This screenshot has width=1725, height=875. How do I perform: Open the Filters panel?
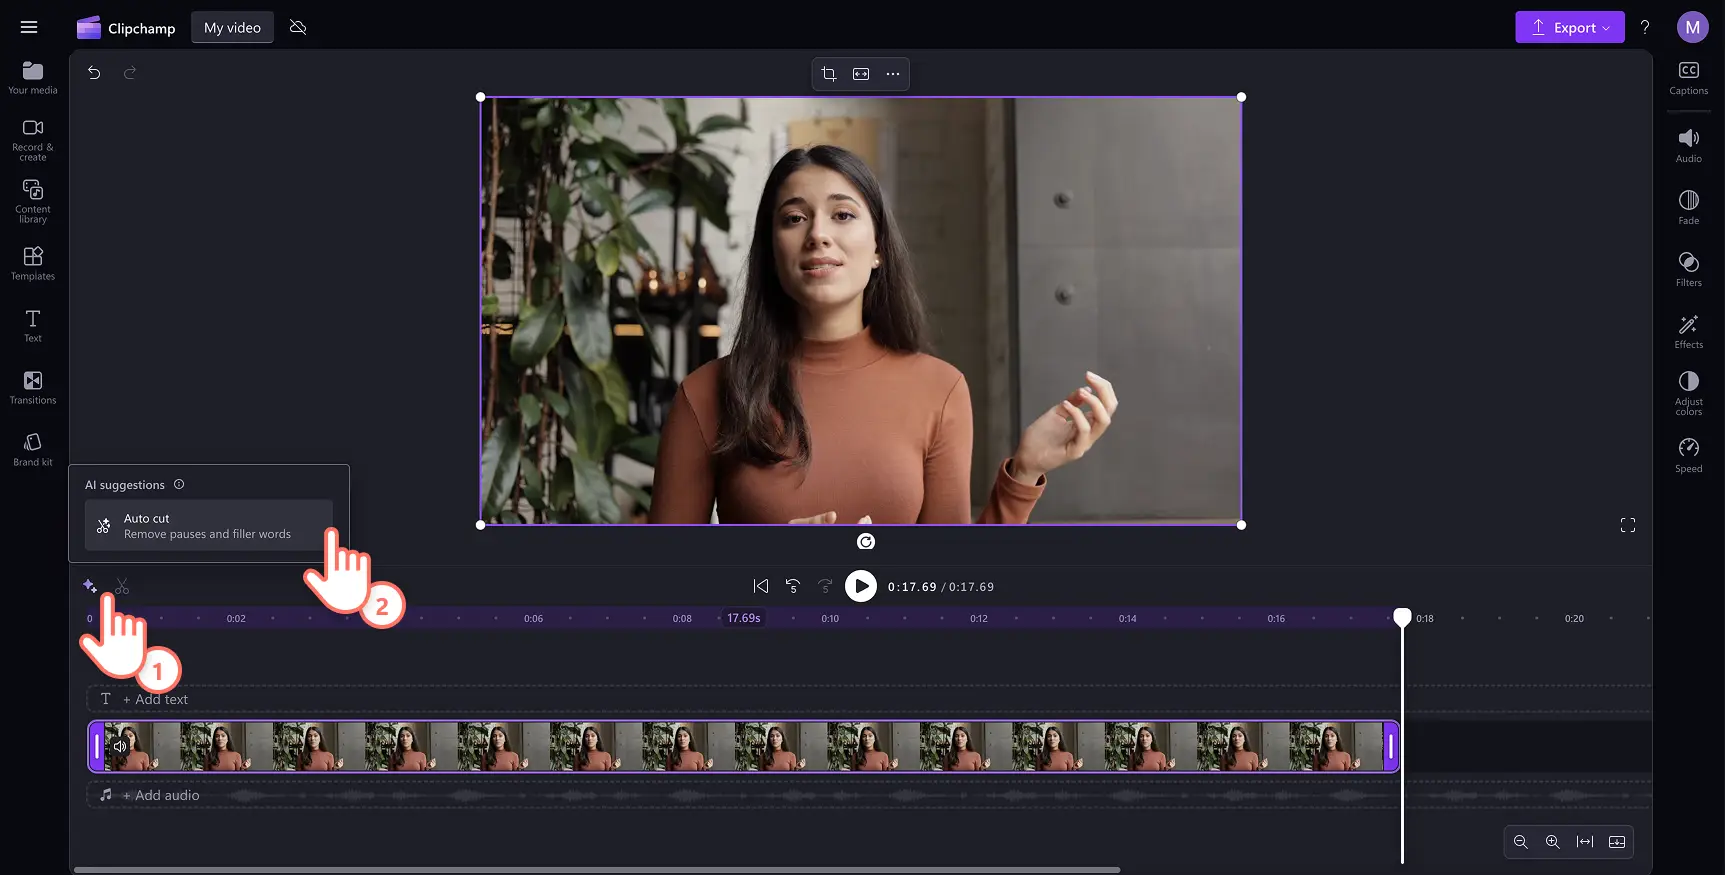point(1688,268)
